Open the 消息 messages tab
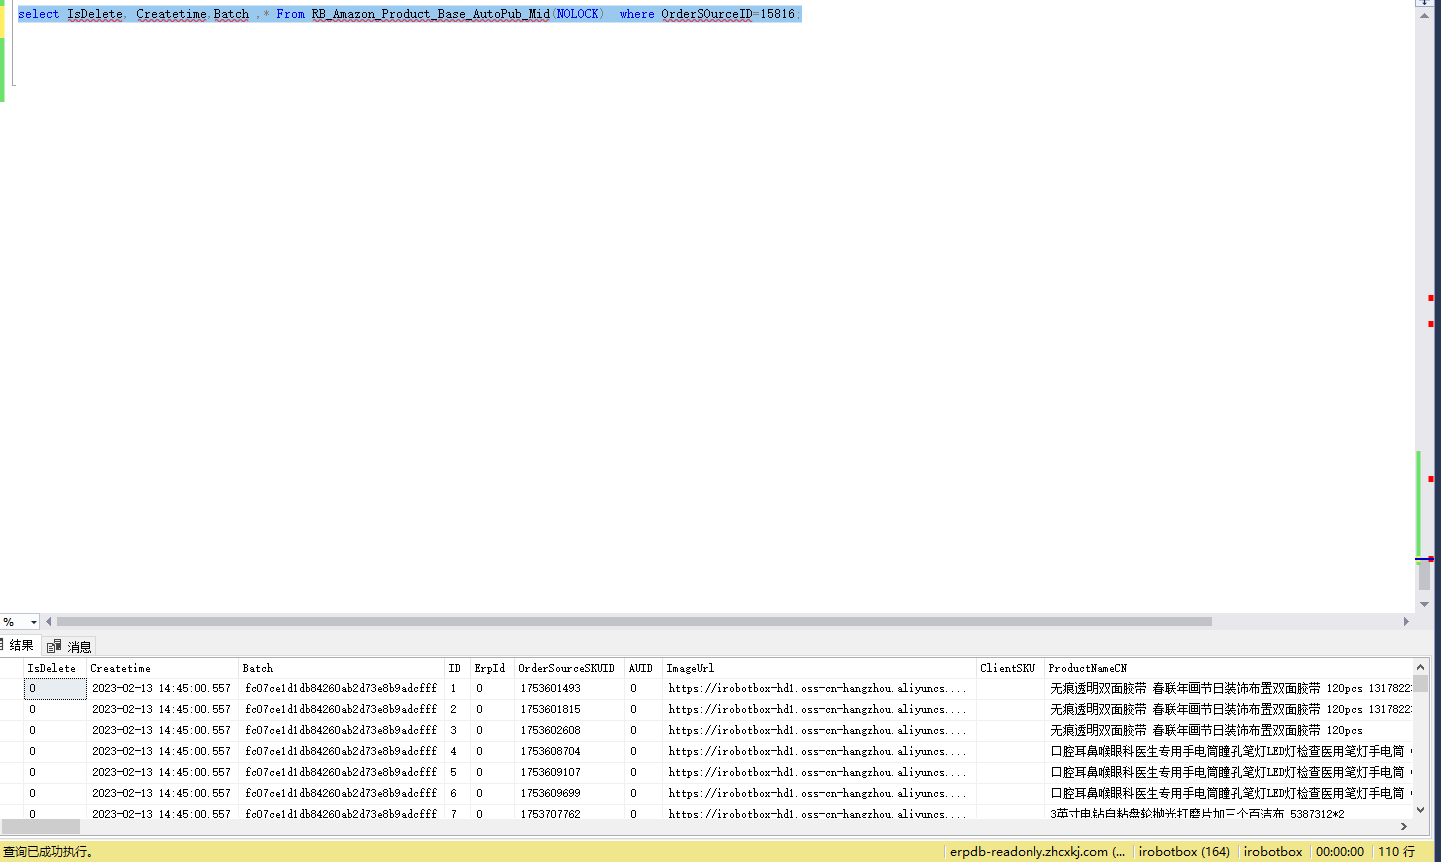Image resolution: width=1441 pixels, height=862 pixels. coord(70,647)
